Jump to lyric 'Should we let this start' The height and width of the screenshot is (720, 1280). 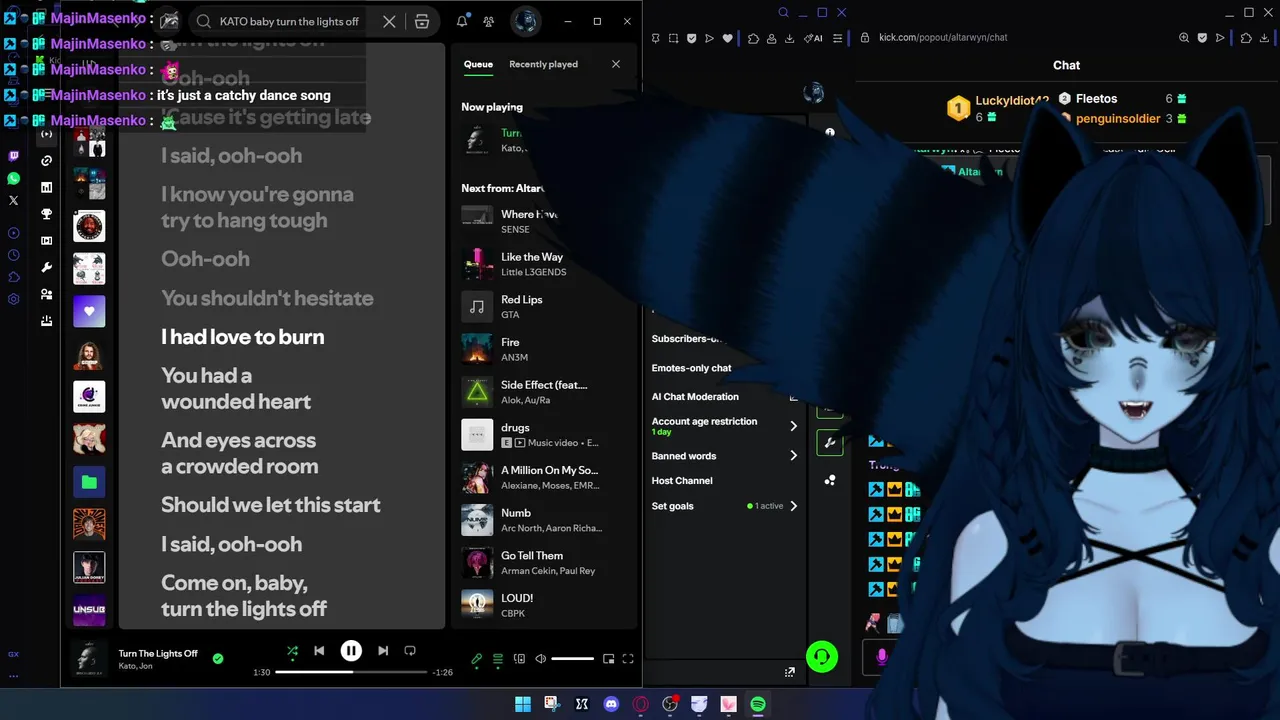[x=271, y=505]
